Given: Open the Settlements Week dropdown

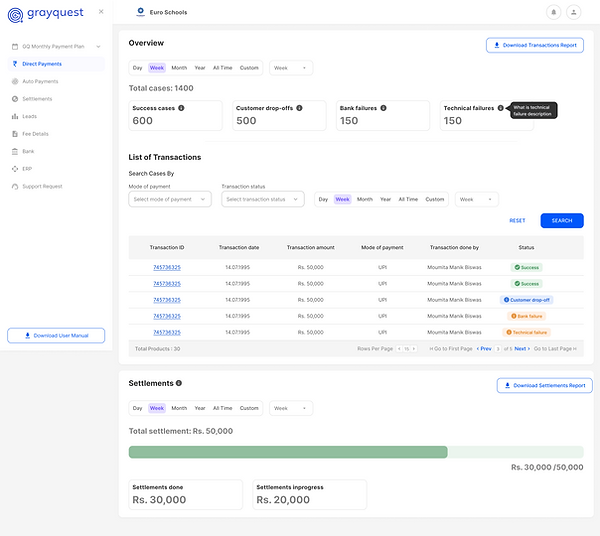Looking at the screenshot, I should click(291, 408).
